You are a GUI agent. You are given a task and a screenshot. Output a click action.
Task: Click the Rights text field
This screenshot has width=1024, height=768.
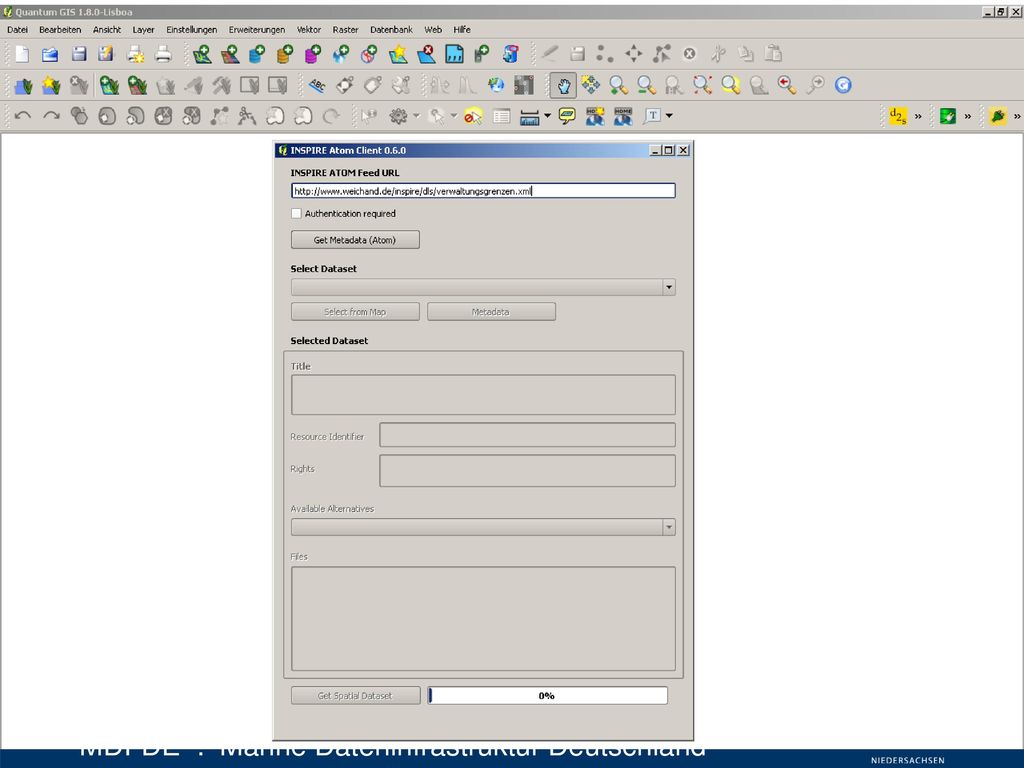click(527, 471)
